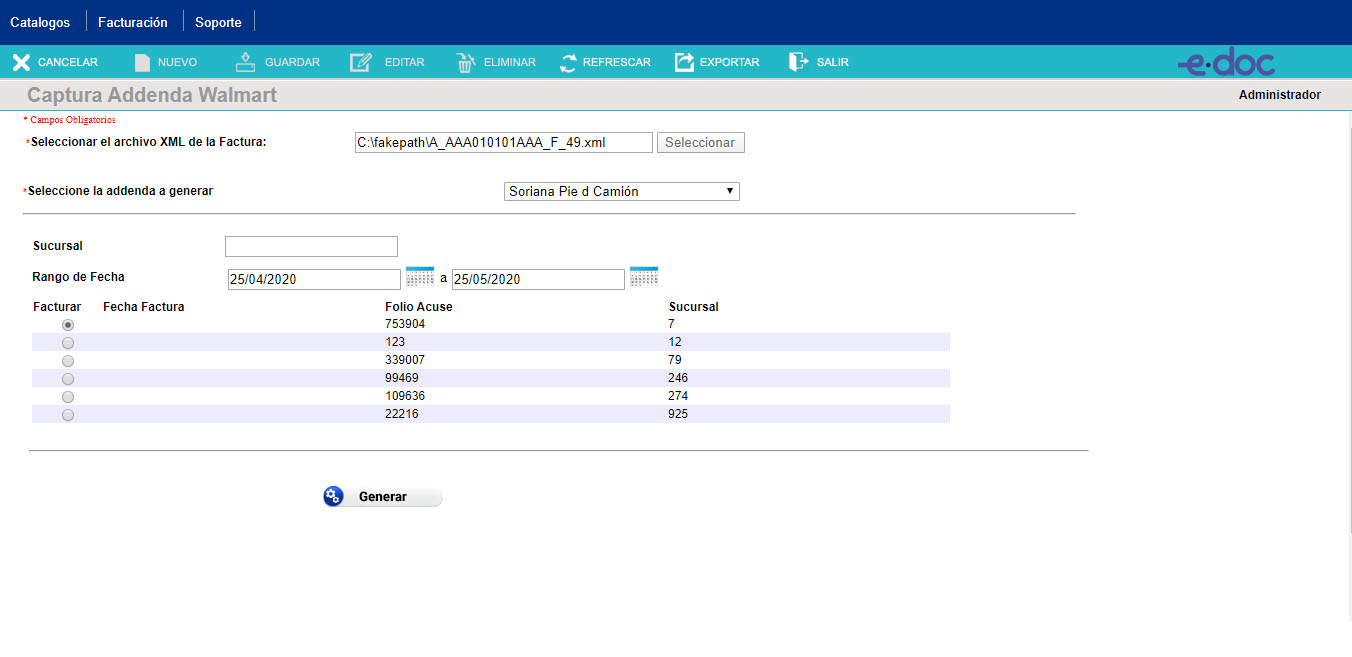The height and width of the screenshot is (657, 1352).
Task: Click the NUEVO toolbar label
Action: 177,62
